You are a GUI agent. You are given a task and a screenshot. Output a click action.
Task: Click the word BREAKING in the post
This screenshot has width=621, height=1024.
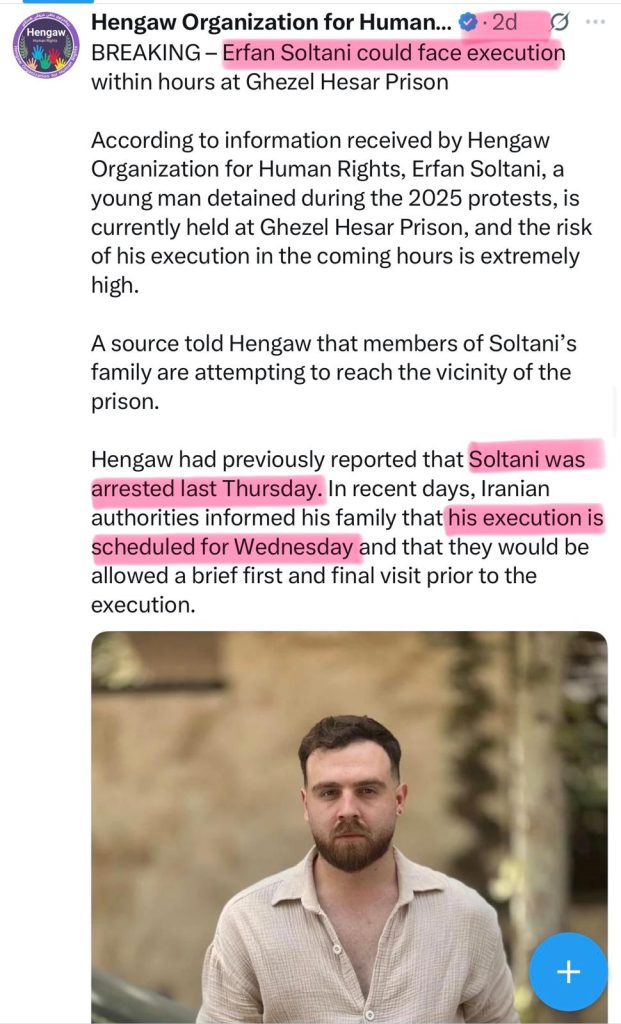coord(145,52)
